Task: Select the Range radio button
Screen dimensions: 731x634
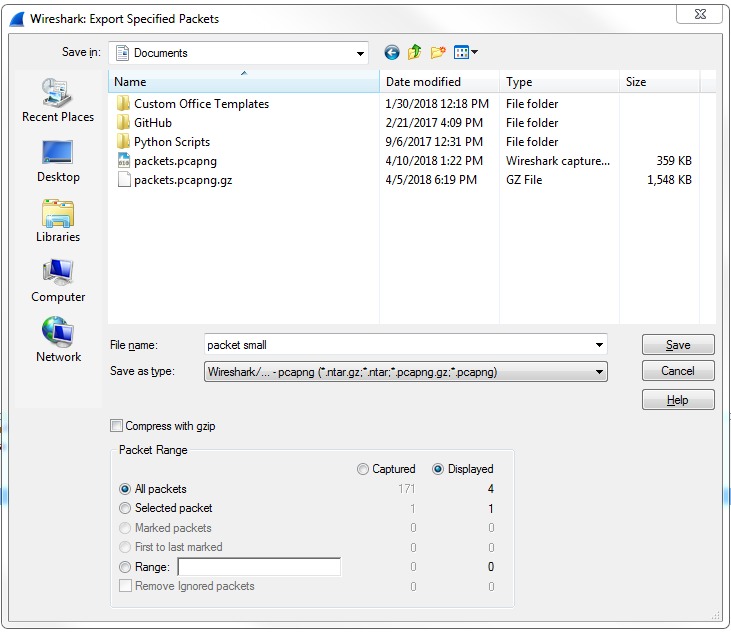Action: pyautogui.click(x=125, y=567)
